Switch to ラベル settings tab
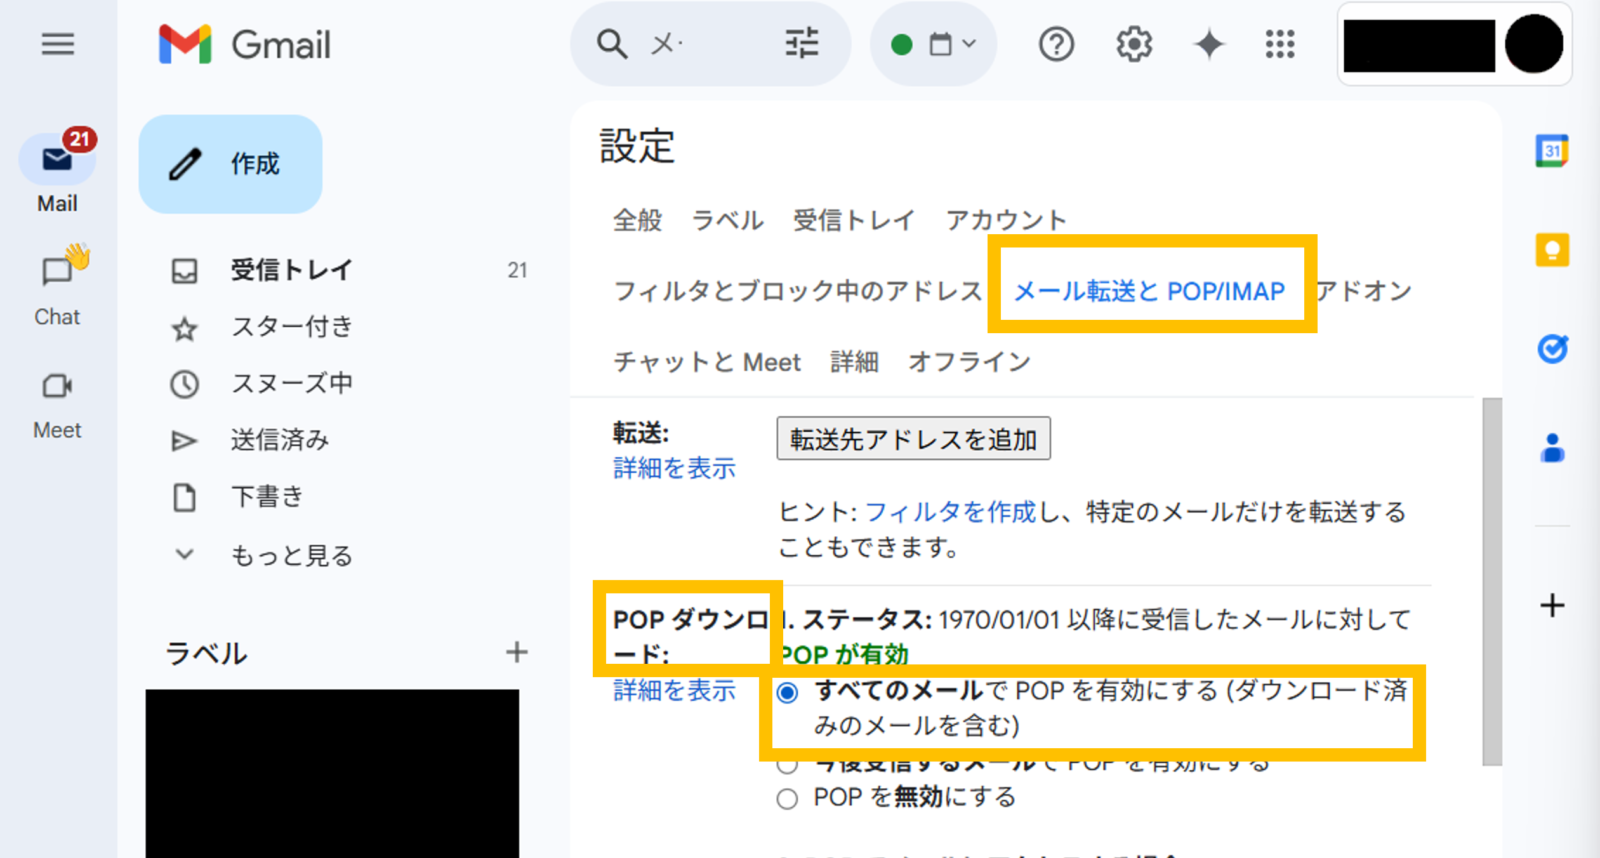The image size is (1600, 858). click(728, 220)
